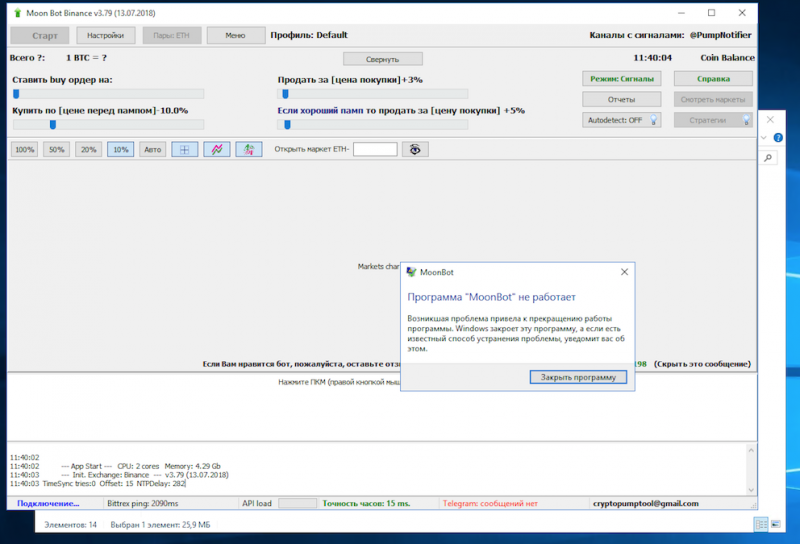800x544 pixels.
Task: Click the lightbulb on Autodetect button
Action: click(x=654, y=120)
